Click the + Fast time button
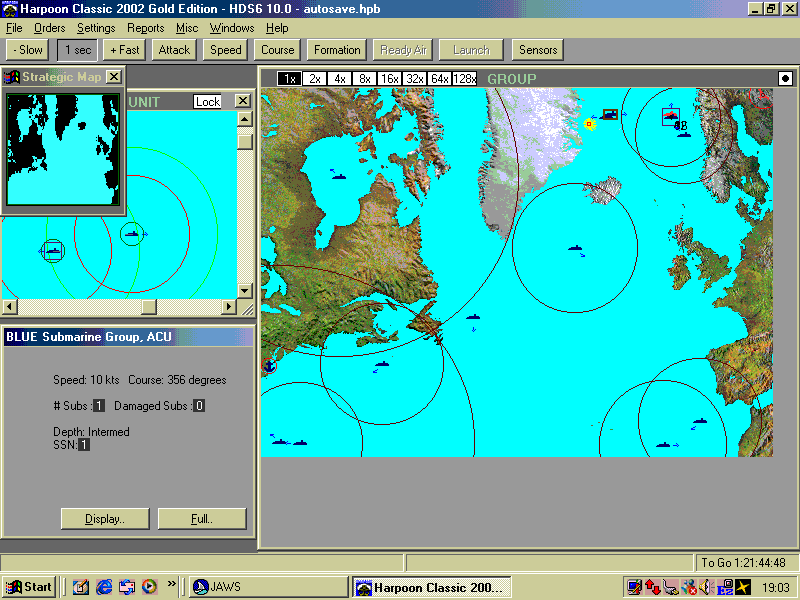Screen dimensions: 800x600 124,50
